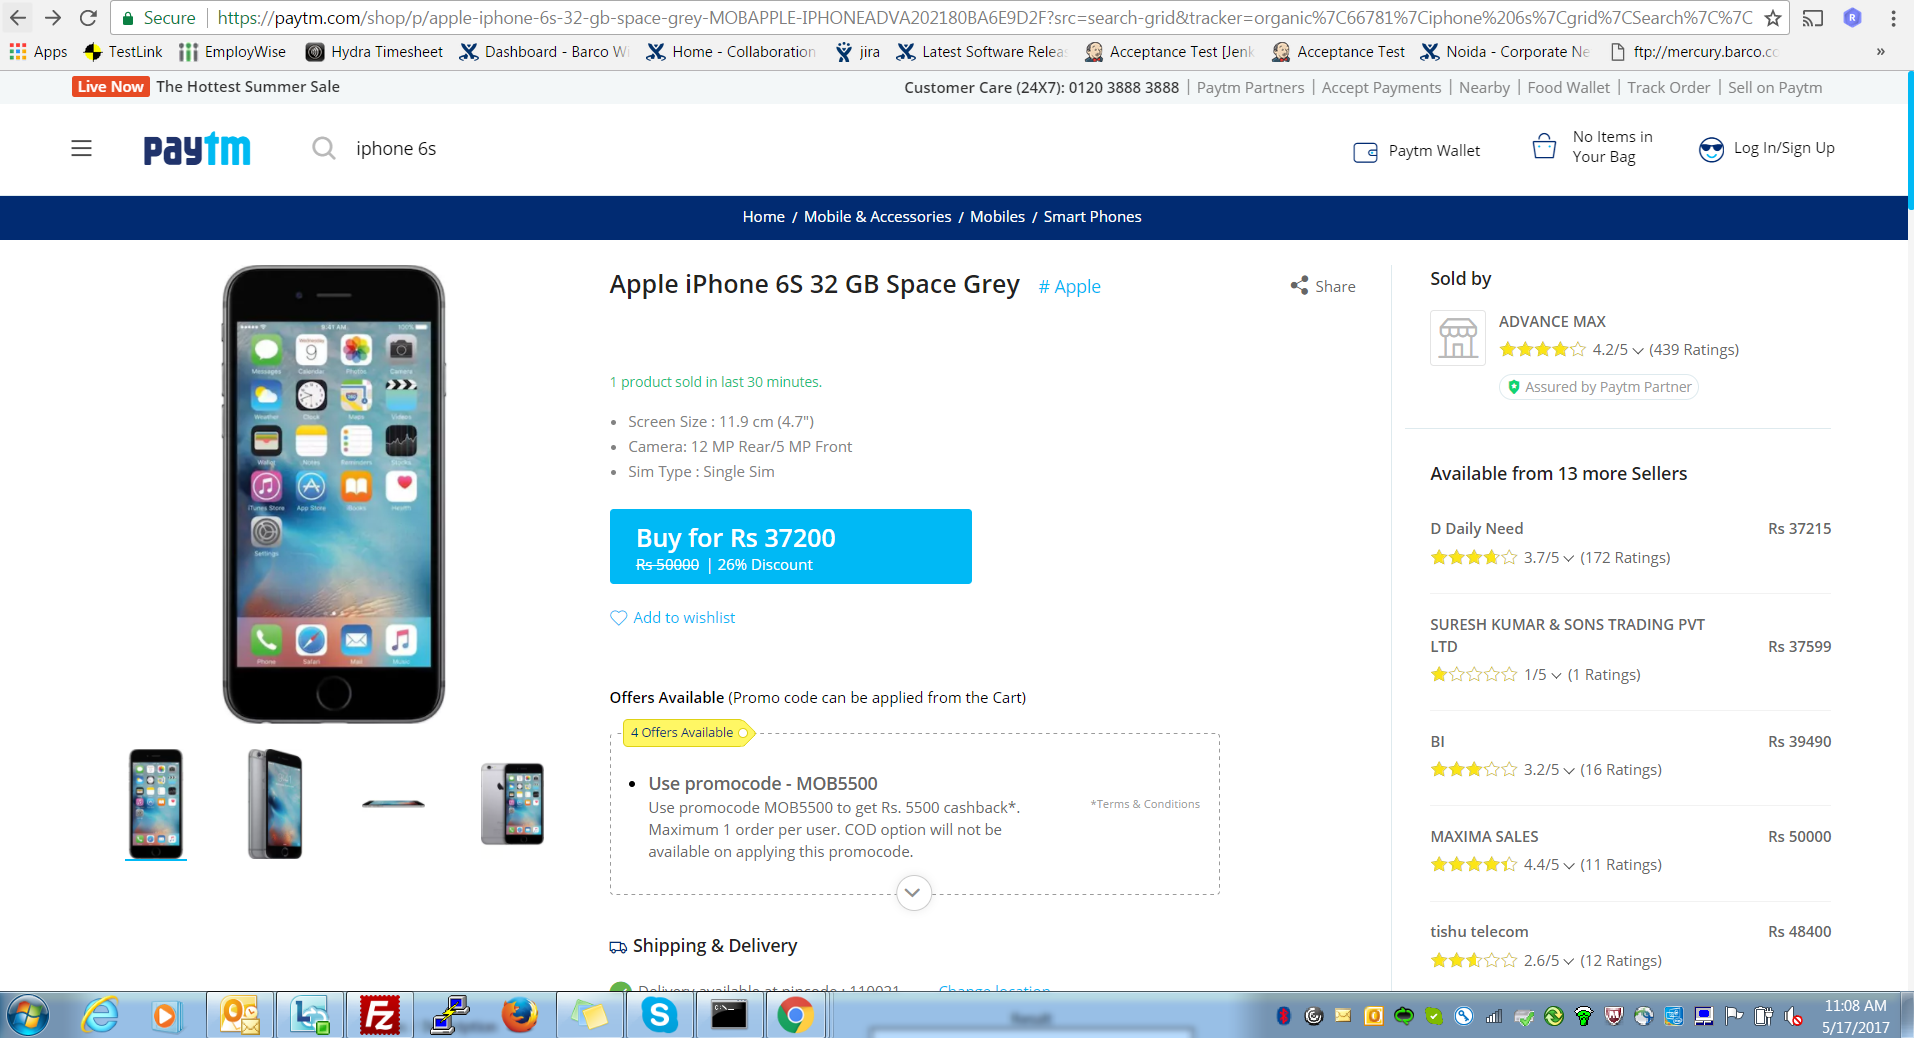Open Firefox from taskbar

(519, 1016)
